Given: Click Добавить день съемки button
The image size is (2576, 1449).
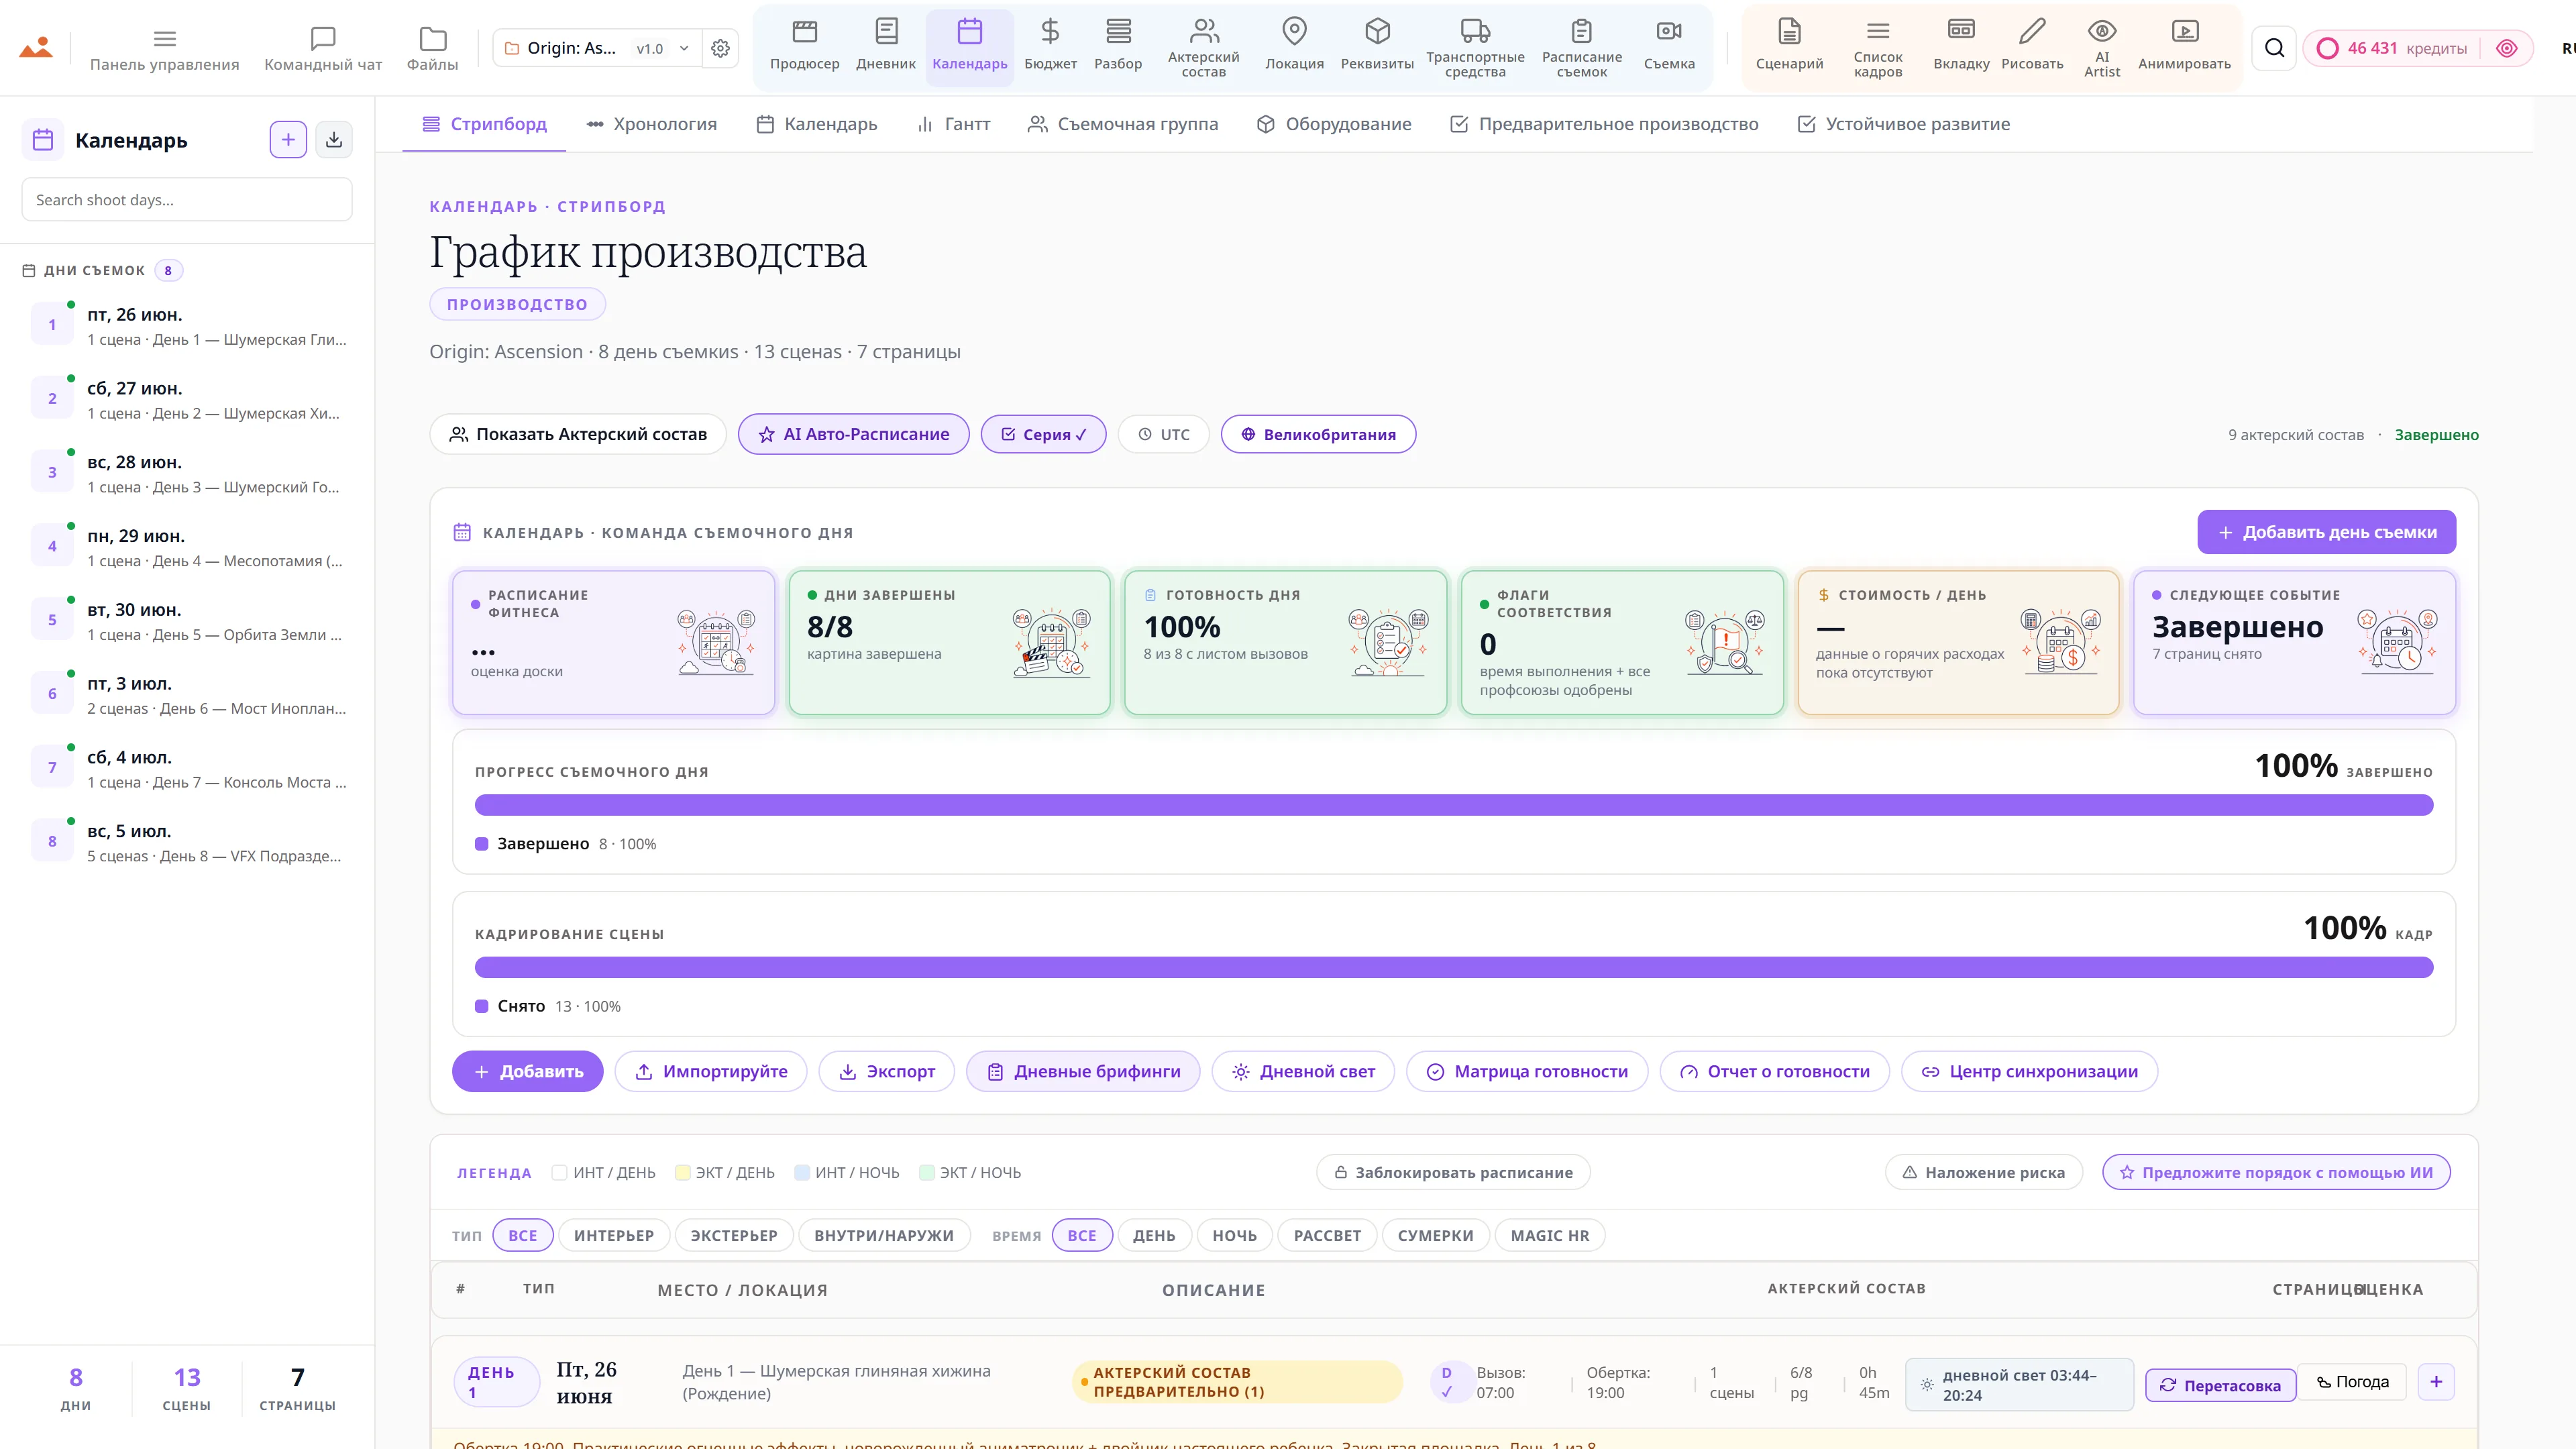Looking at the screenshot, I should click(x=2326, y=532).
